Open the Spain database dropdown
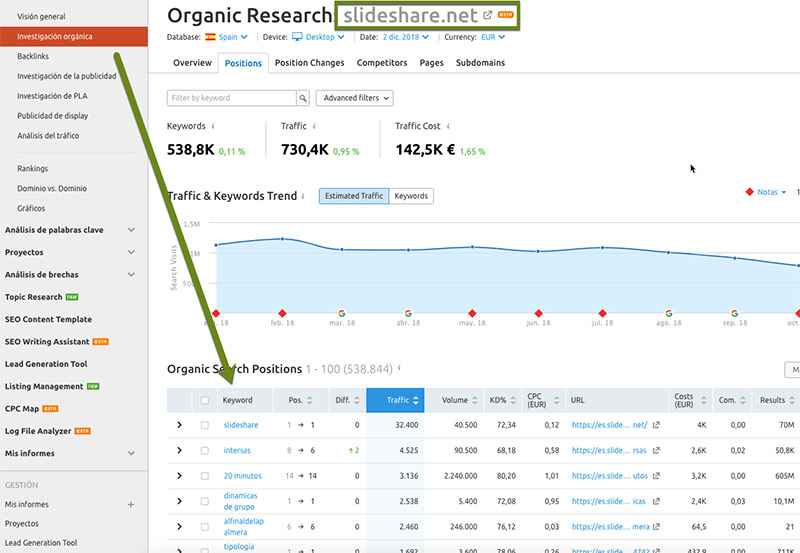 (x=233, y=37)
